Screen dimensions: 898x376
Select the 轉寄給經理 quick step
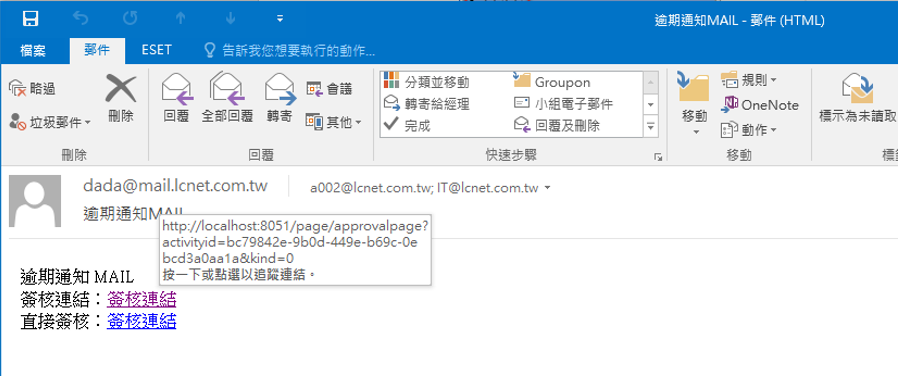427,104
